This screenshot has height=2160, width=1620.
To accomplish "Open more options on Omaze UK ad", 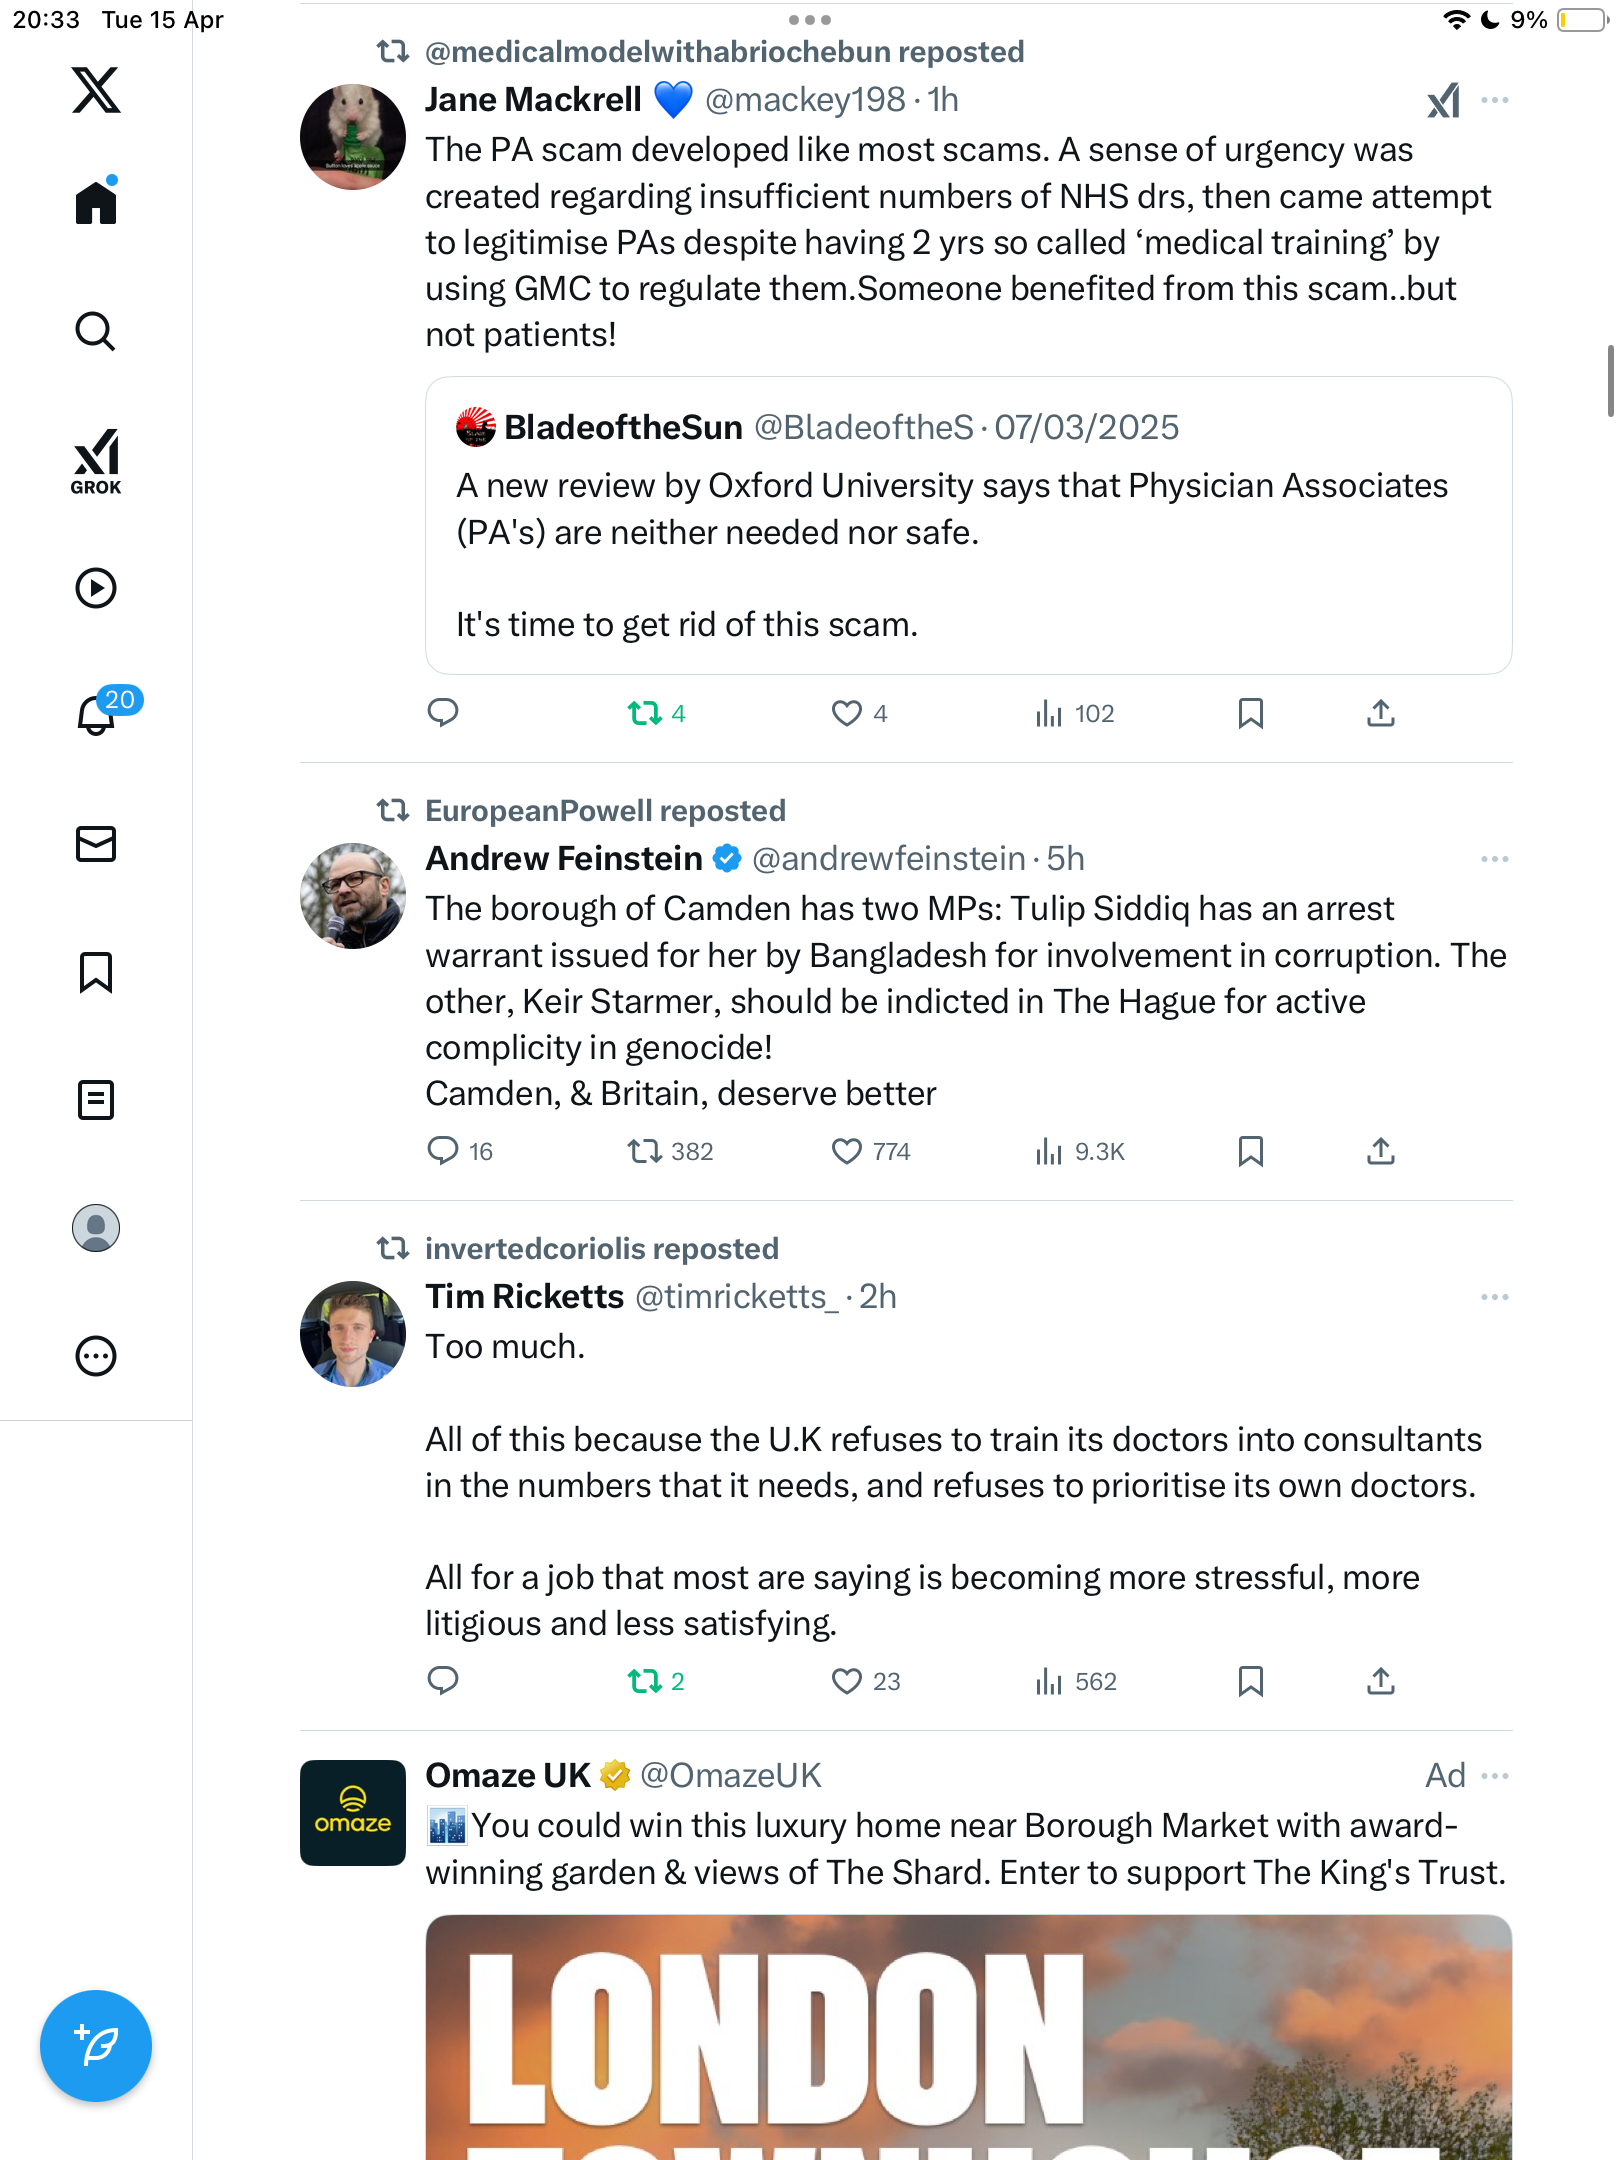I will pos(1494,1776).
